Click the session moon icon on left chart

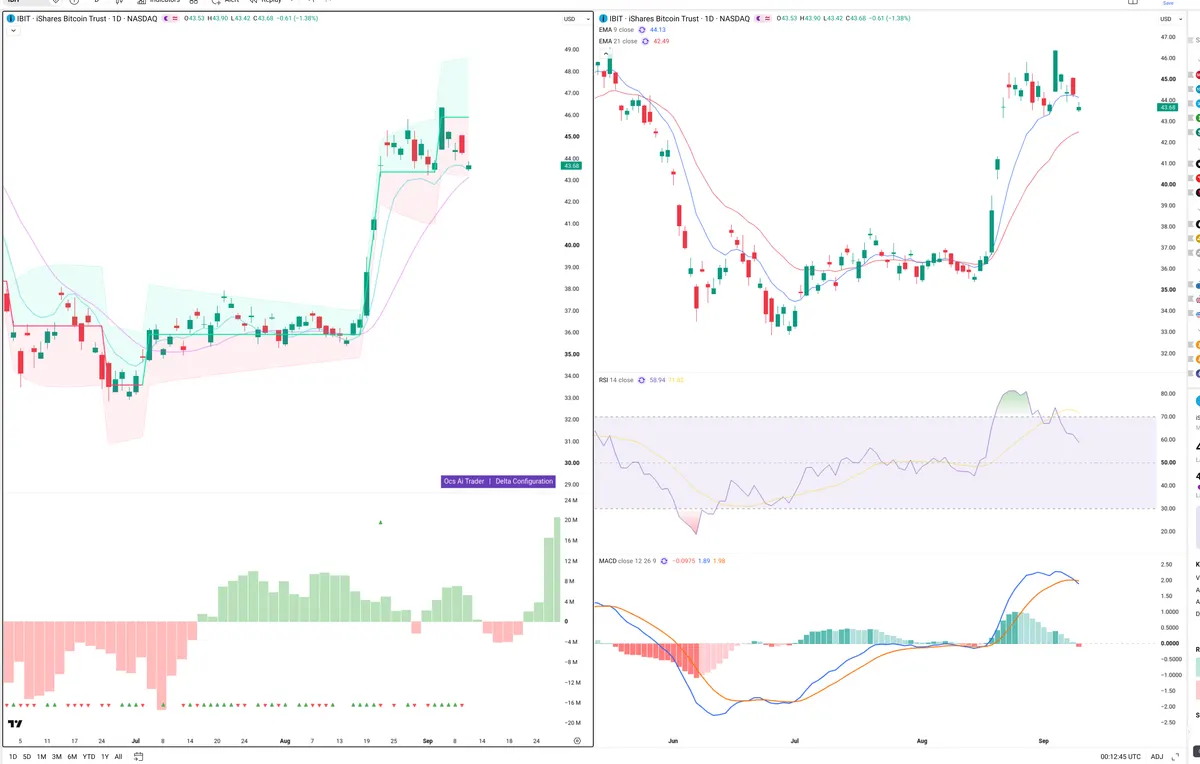click(166, 18)
